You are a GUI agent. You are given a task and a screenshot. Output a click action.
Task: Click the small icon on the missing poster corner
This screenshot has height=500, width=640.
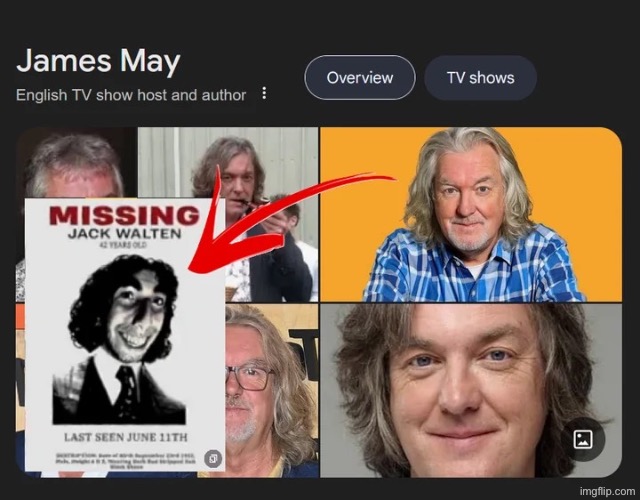pos(213,459)
